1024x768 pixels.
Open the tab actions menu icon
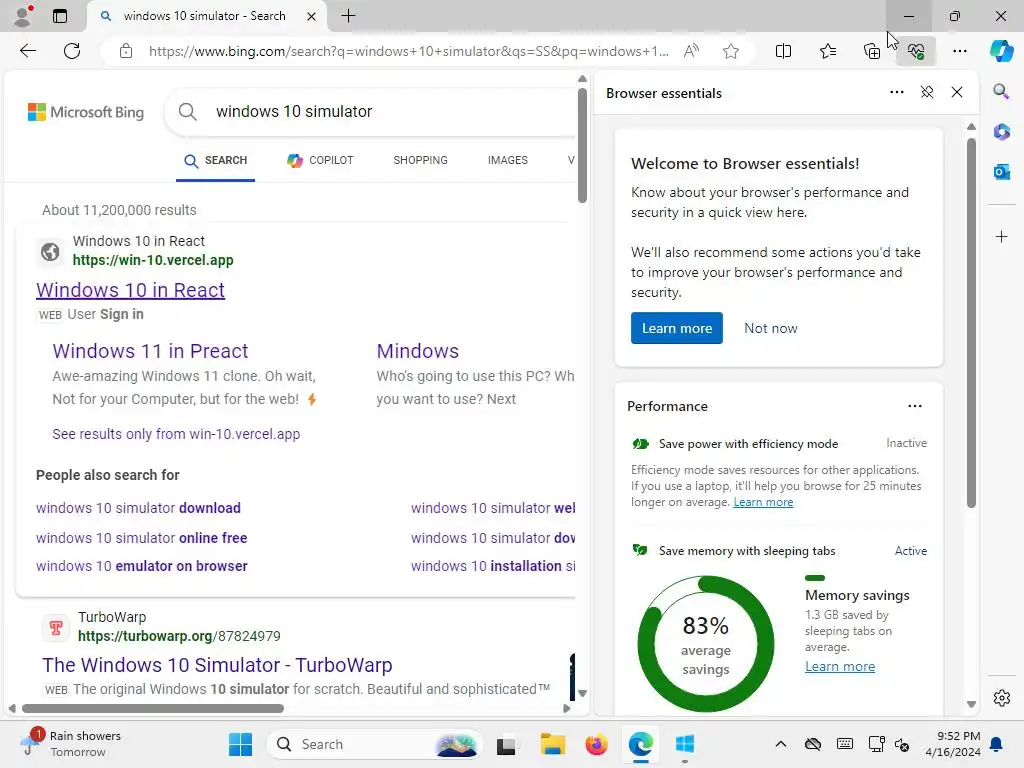(60, 16)
